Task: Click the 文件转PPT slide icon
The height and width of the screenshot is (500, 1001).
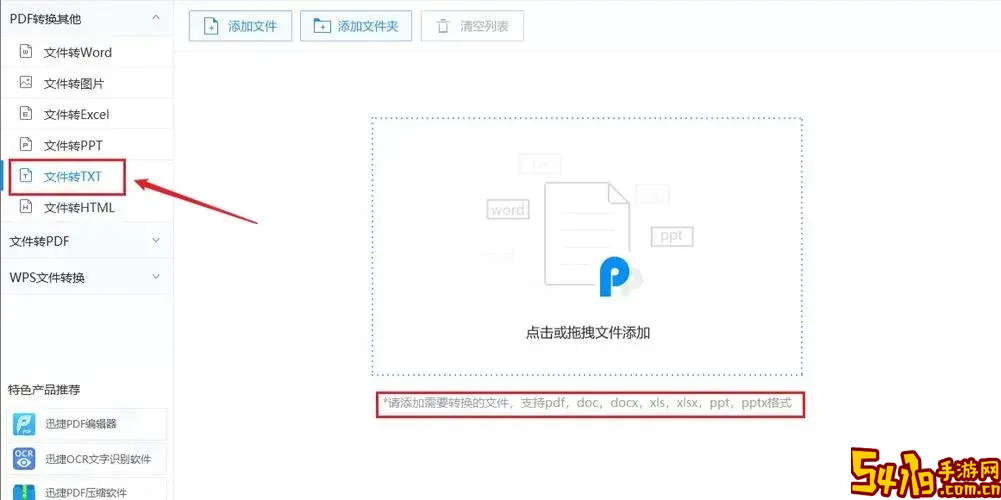Action: click(26, 144)
